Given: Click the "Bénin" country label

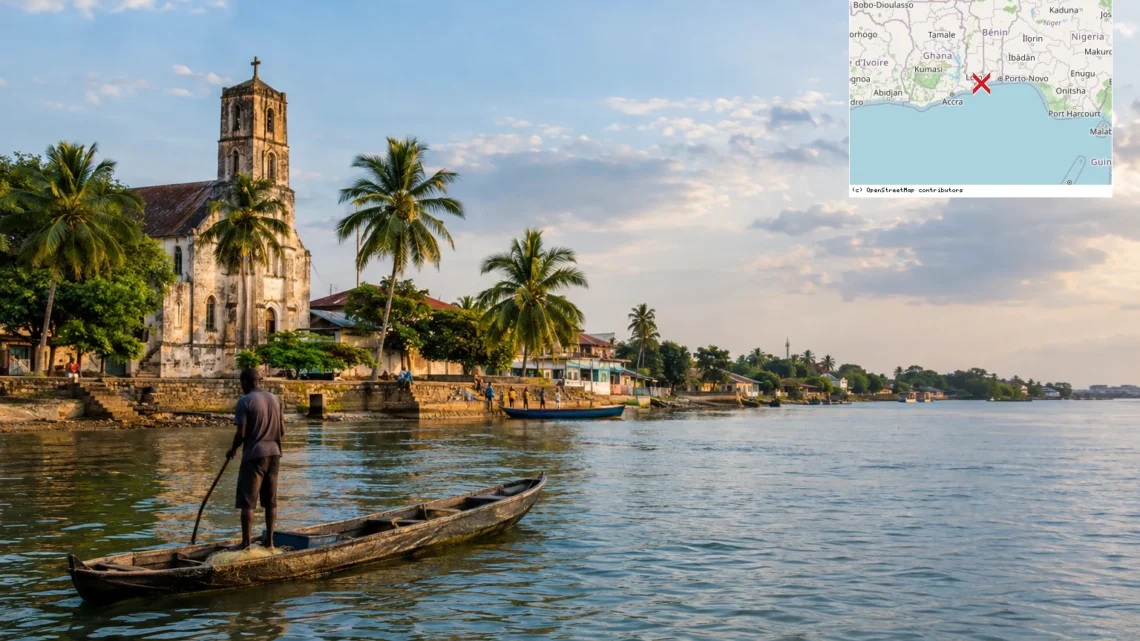Looking at the screenshot, I should click(x=995, y=33).
